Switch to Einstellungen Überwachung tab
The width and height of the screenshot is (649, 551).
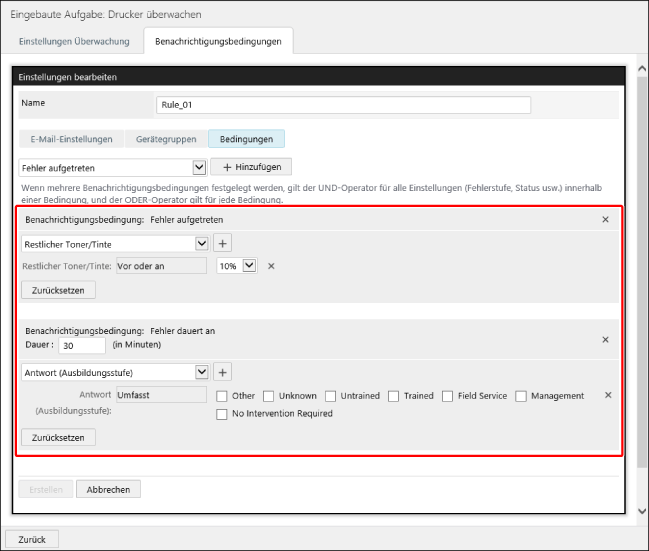point(73,41)
